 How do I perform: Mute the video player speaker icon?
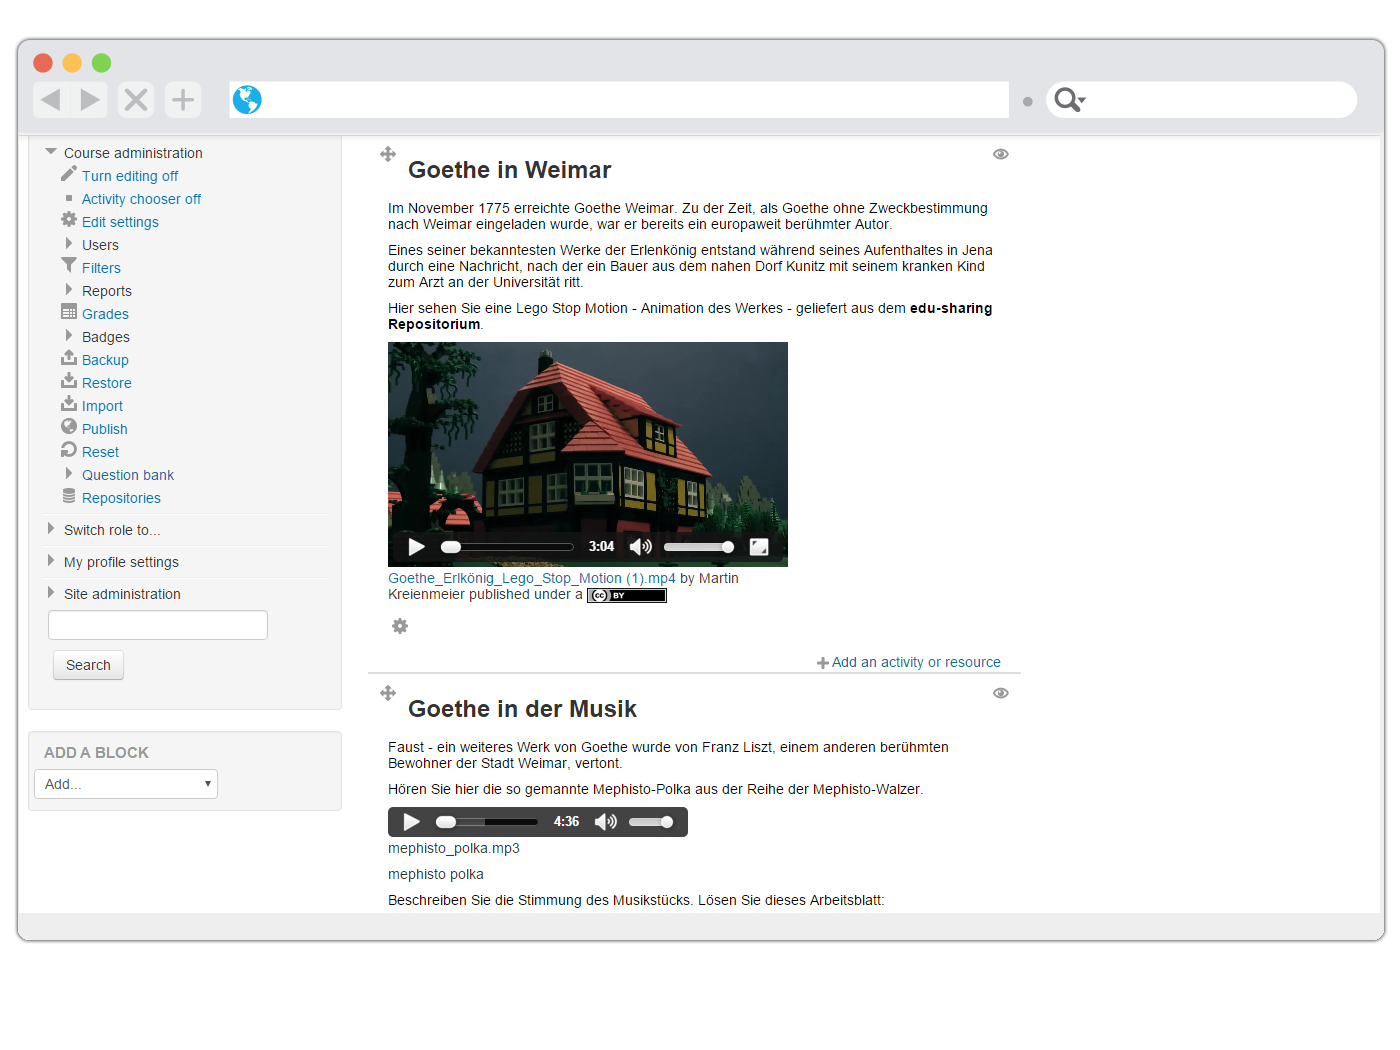point(640,547)
